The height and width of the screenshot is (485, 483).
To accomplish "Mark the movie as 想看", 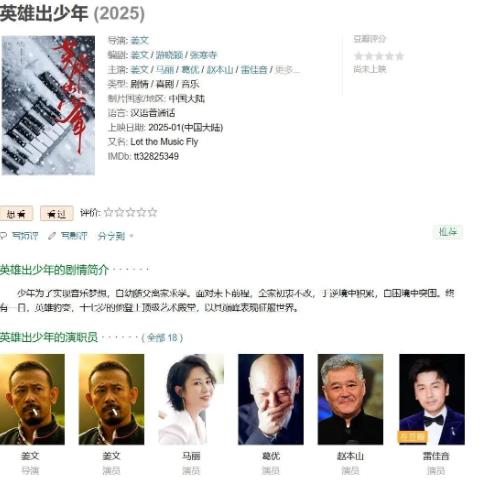I will point(16,213).
